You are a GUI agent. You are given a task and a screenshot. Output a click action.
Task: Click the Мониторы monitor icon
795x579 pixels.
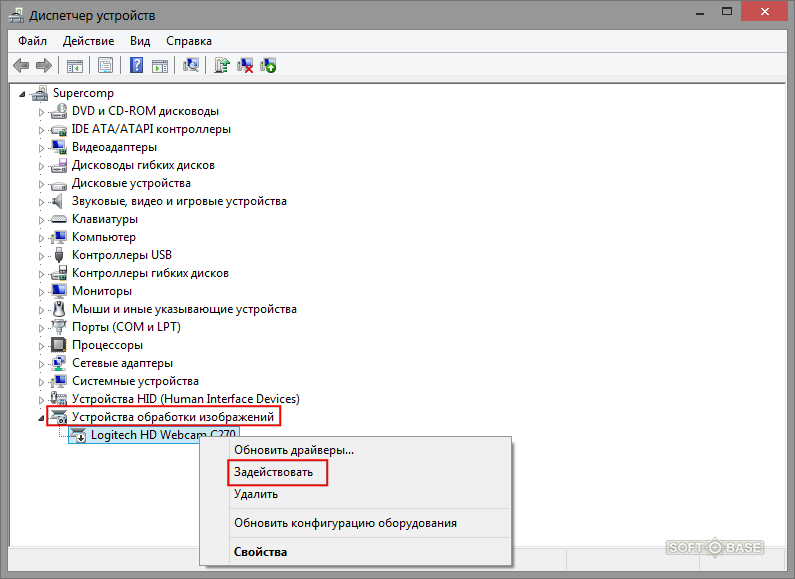tap(59, 291)
